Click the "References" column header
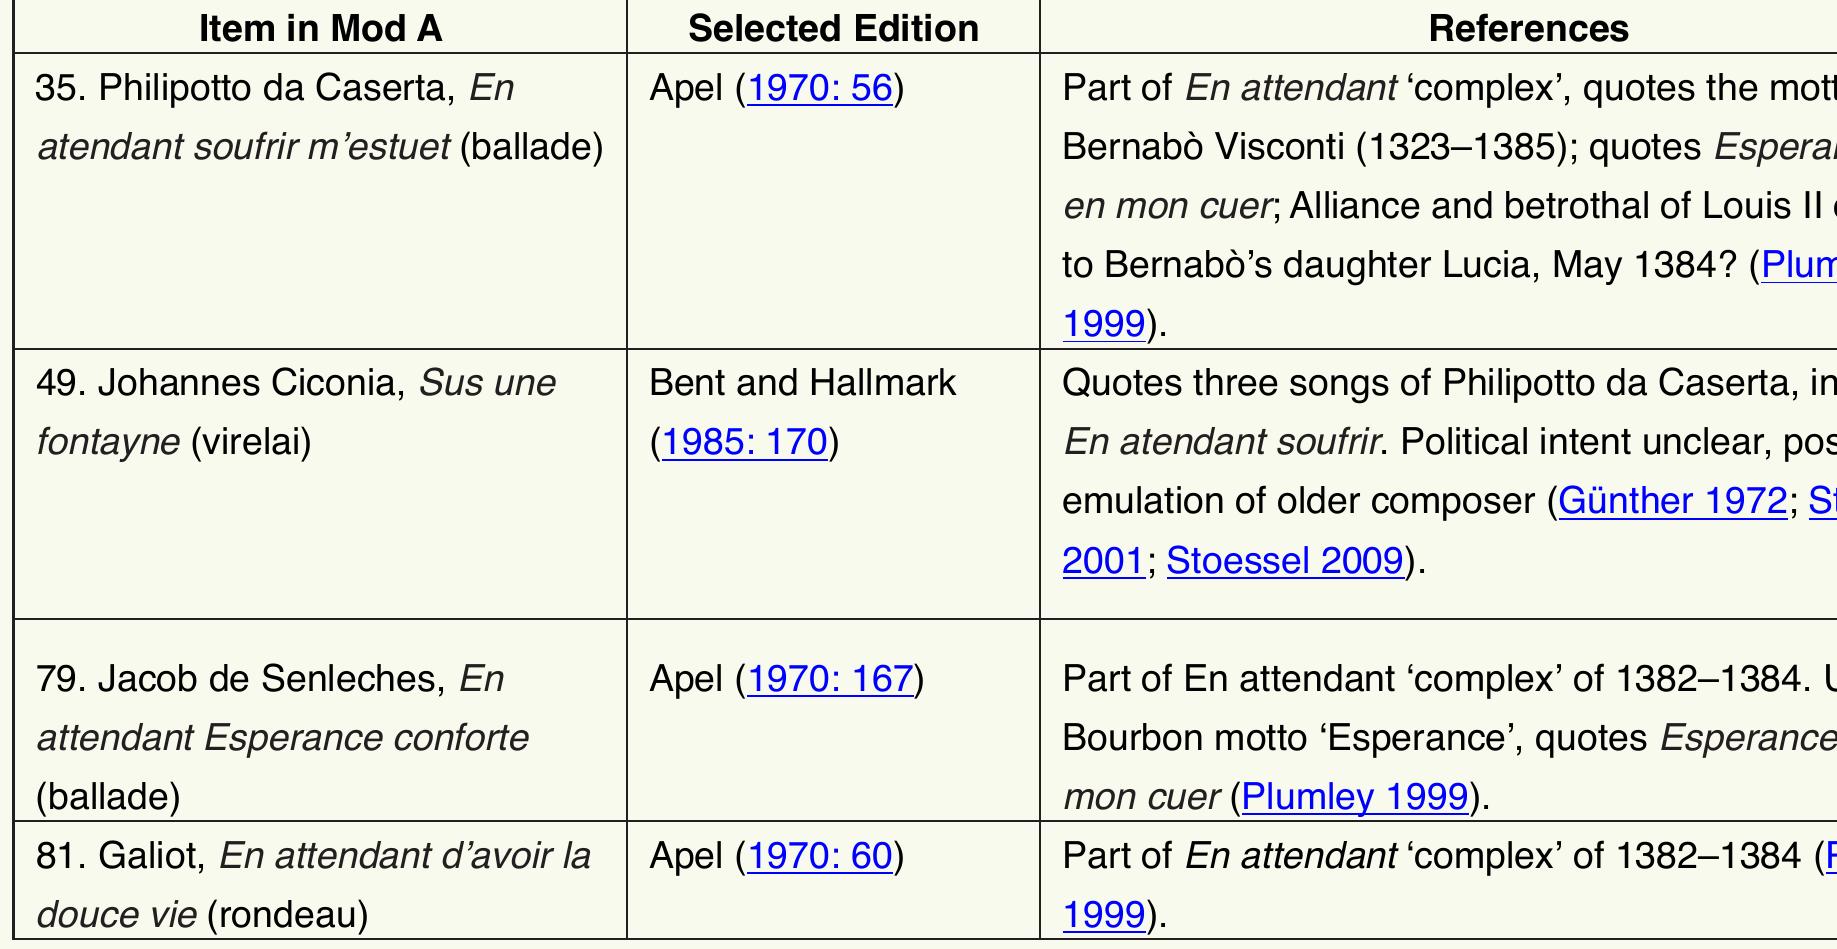This screenshot has height=949, width=1837. point(1528,28)
